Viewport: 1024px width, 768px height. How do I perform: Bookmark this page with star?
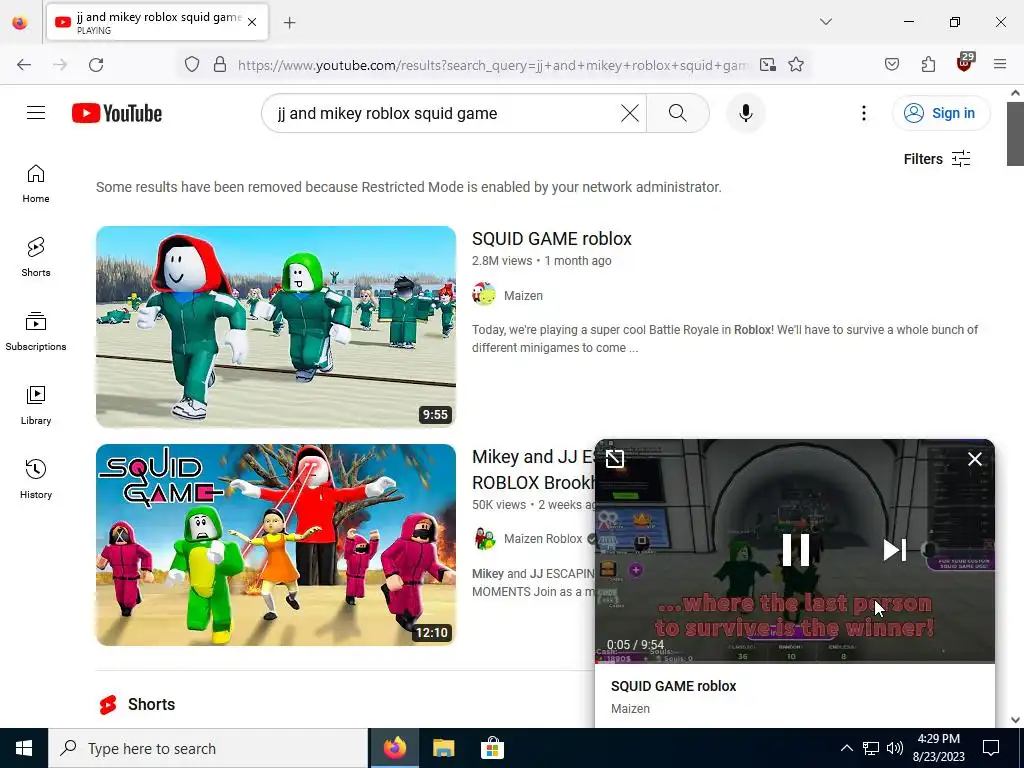(x=795, y=65)
